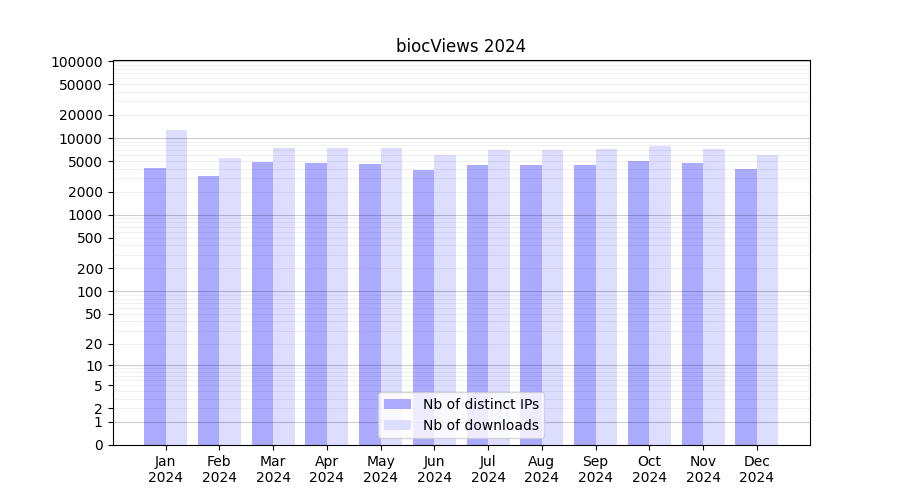
Task: Click the 'Nb of downloads' legend label
Action: pos(480,425)
